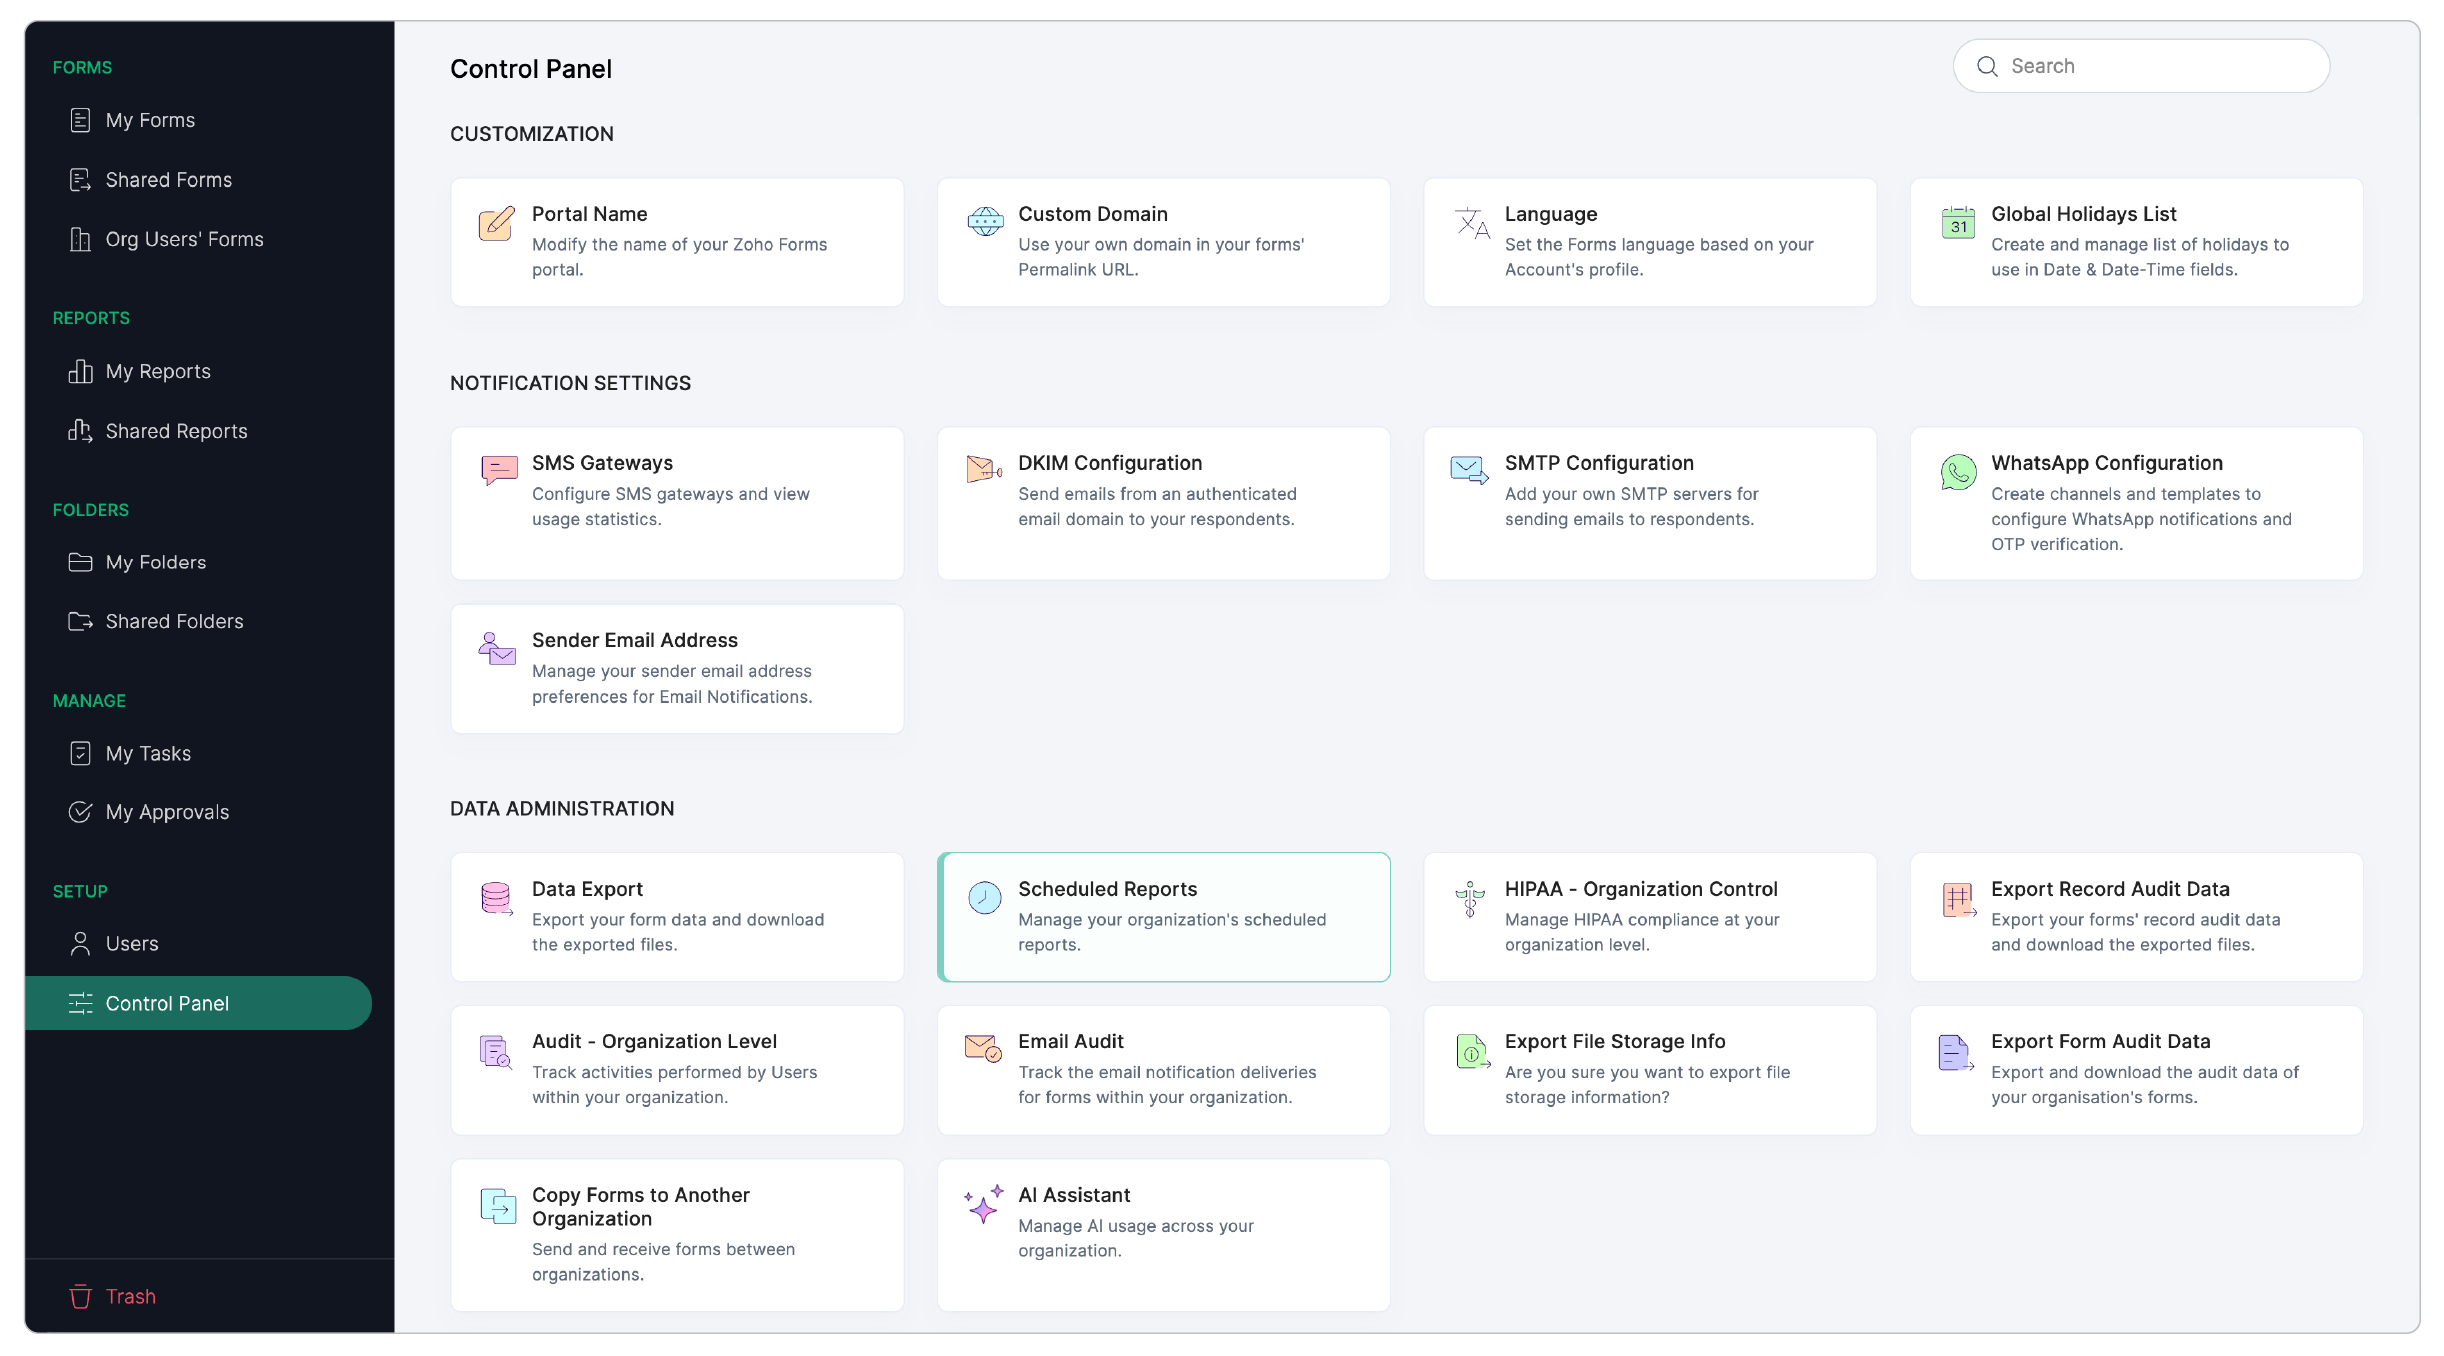Screen dimensions: 2444x1356
Task: Click the My Reports chart icon
Action: click(x=81, y=371)
